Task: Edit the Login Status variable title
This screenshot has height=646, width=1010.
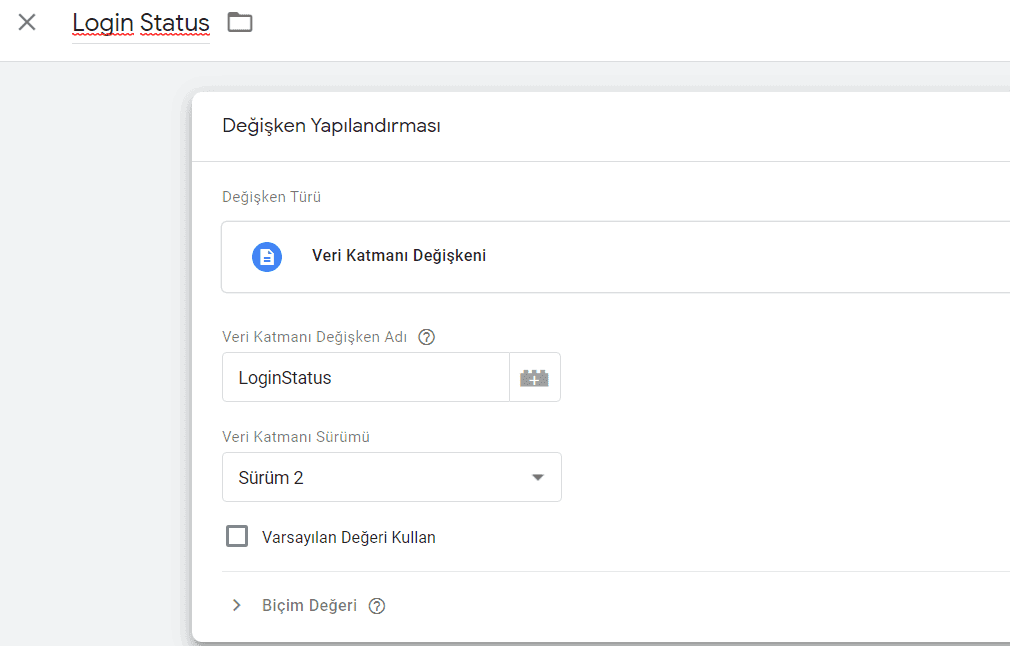Action: coord(141,23)
